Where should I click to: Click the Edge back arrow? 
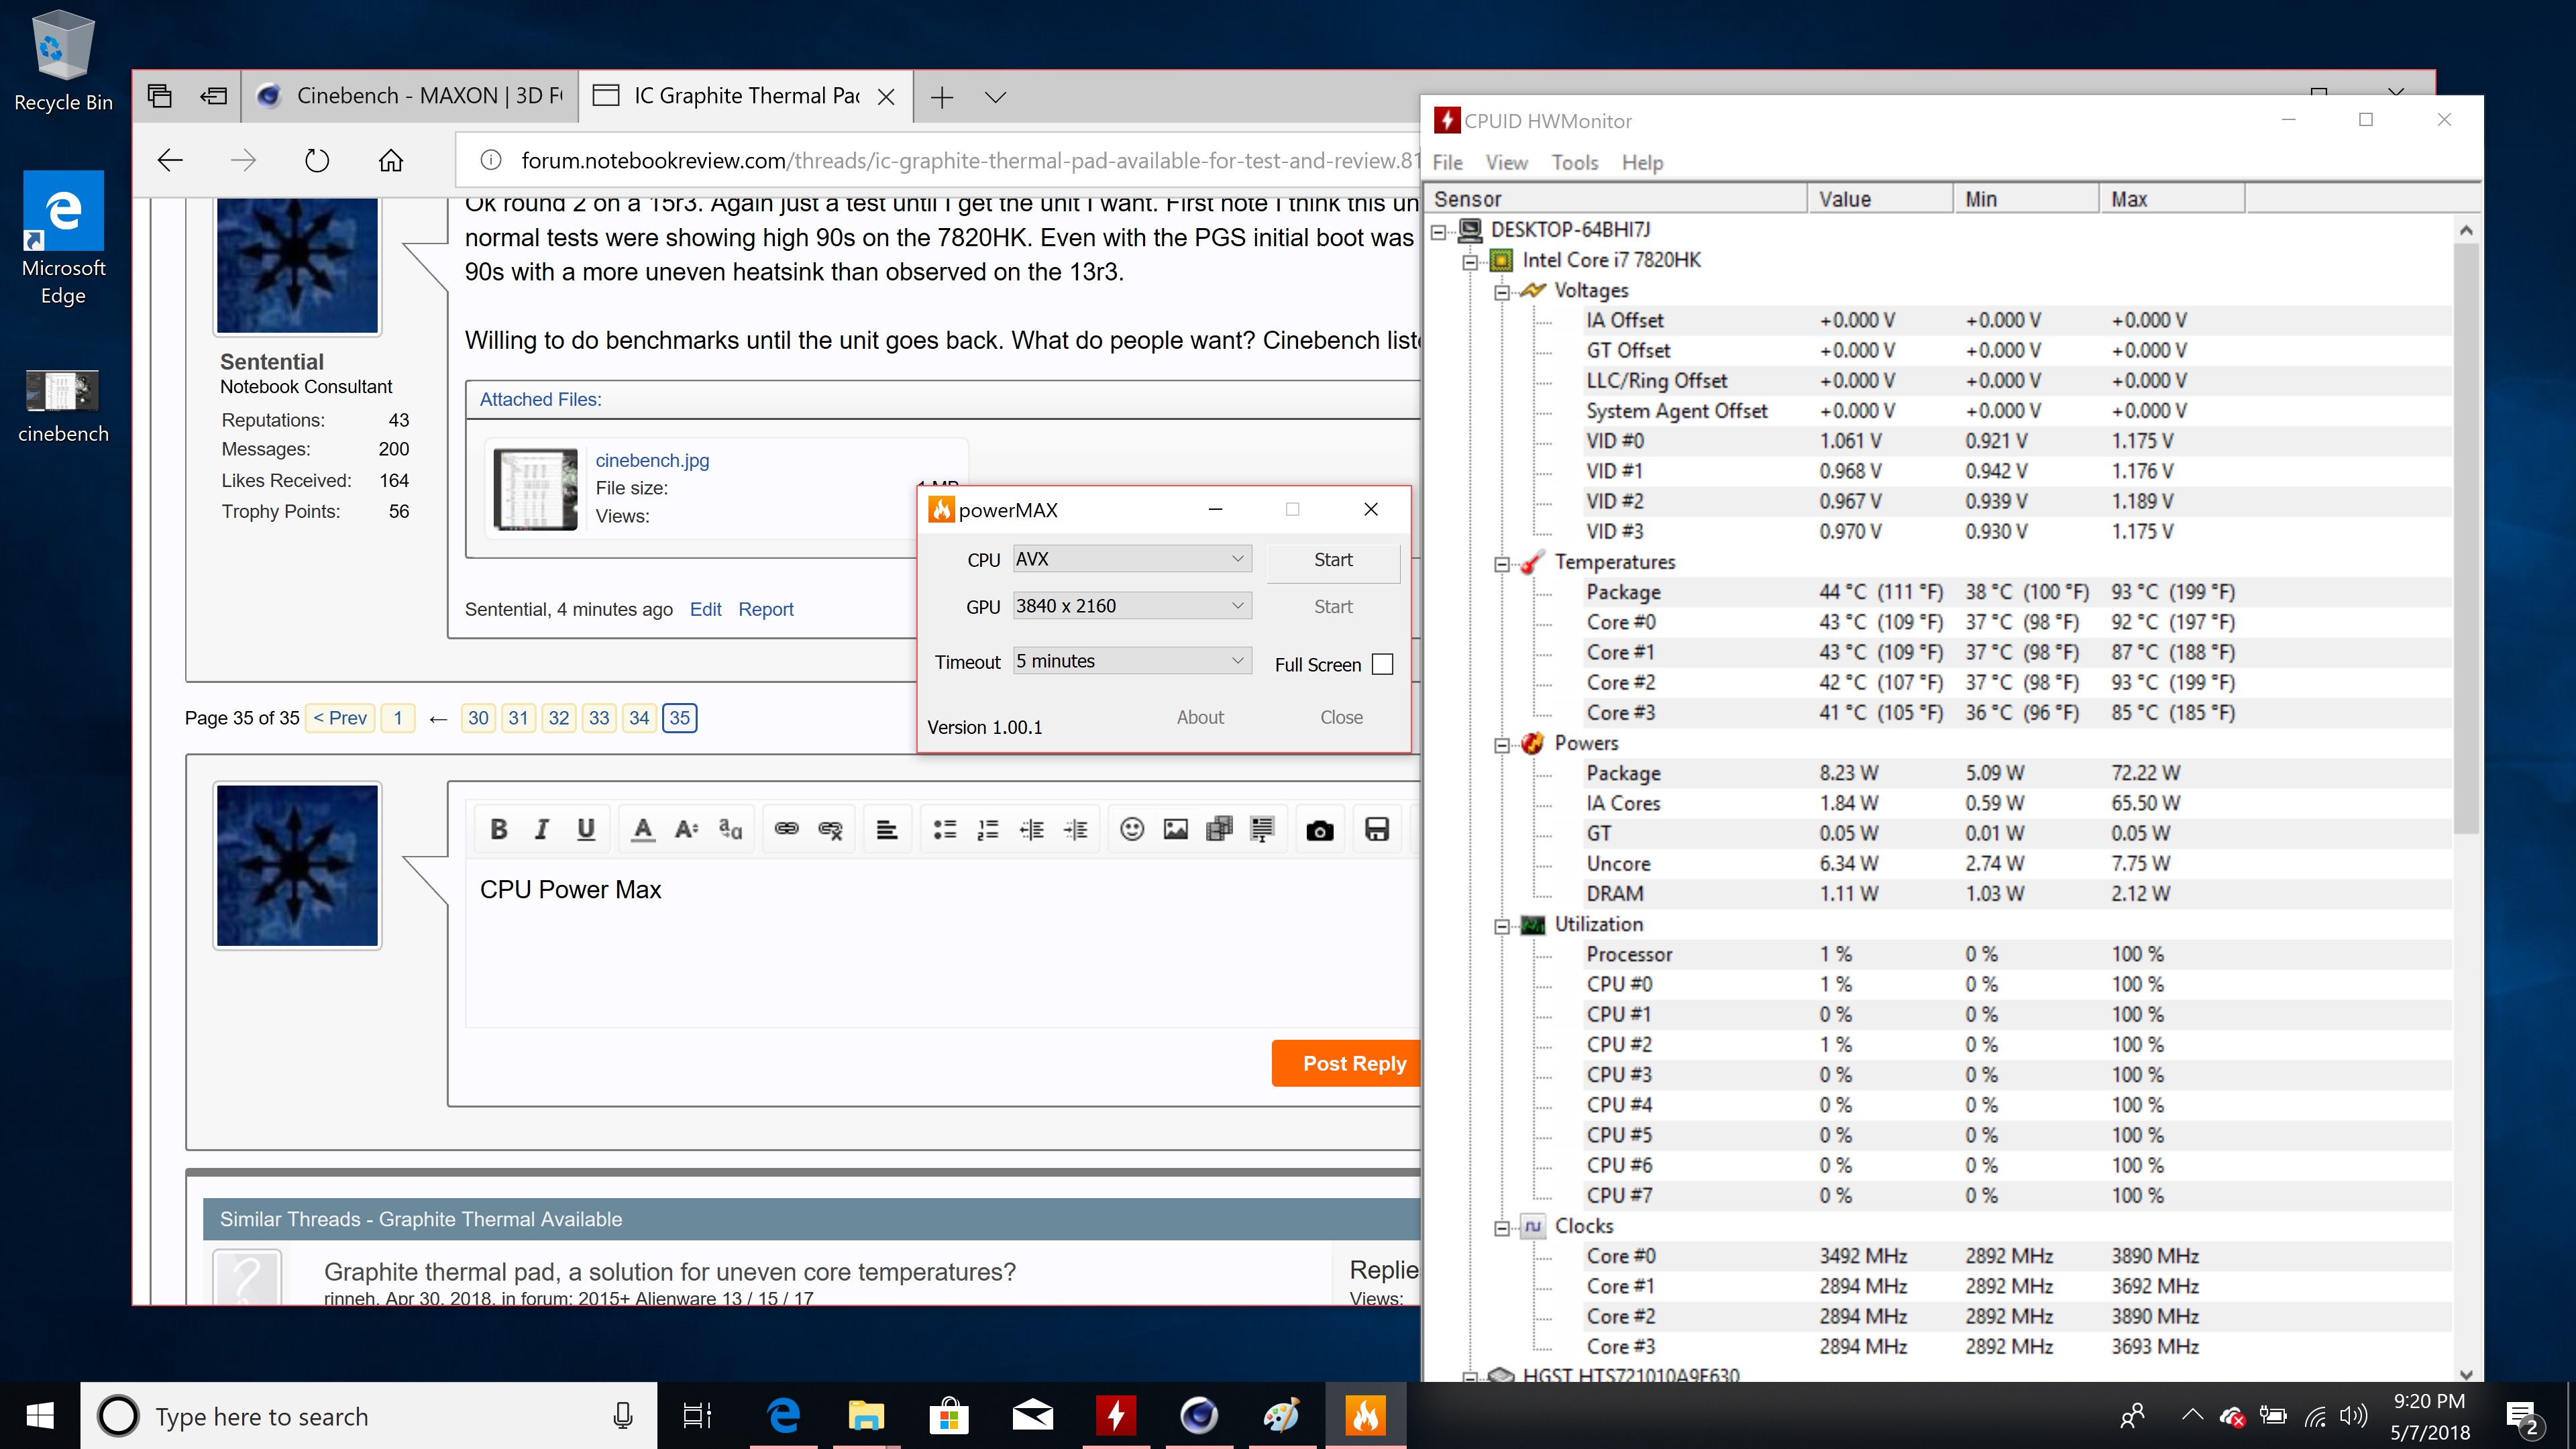click(170, 160)
